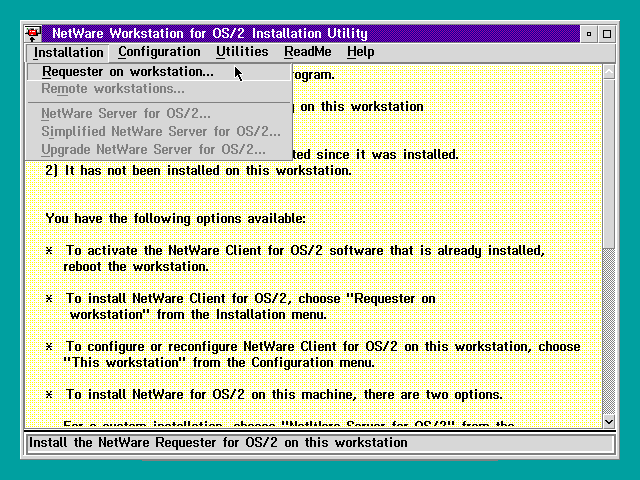Viewport: 640px width, 480px height.
Task: Minimize the Installation Utility window
Action: [589, 34]
